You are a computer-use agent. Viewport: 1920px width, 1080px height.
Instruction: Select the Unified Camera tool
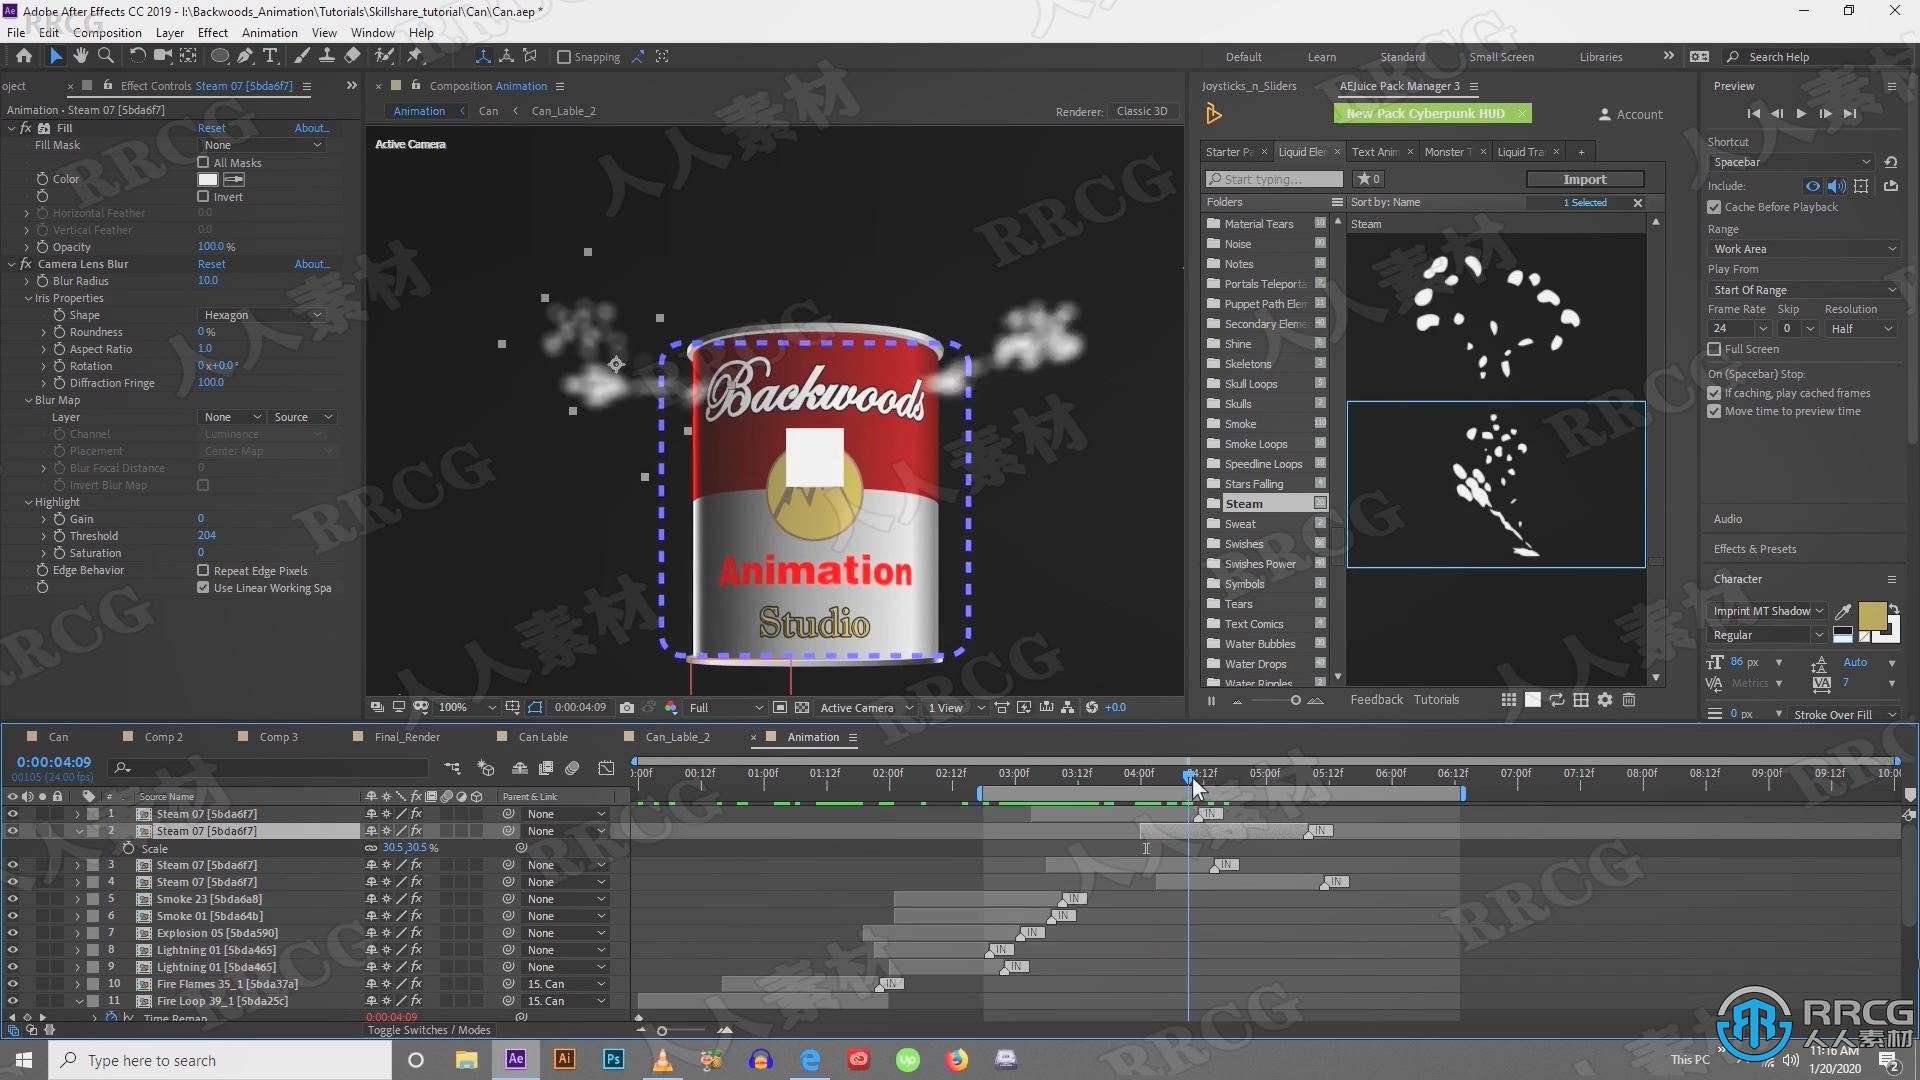pyautogui.click(x=162, y=56)
